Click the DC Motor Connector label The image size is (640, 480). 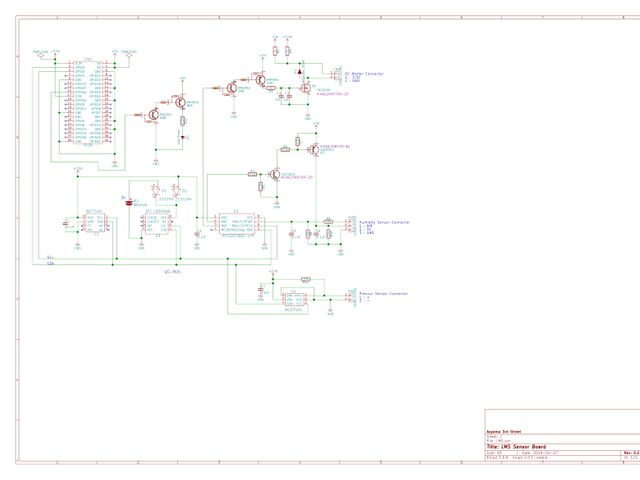[364, 73]
